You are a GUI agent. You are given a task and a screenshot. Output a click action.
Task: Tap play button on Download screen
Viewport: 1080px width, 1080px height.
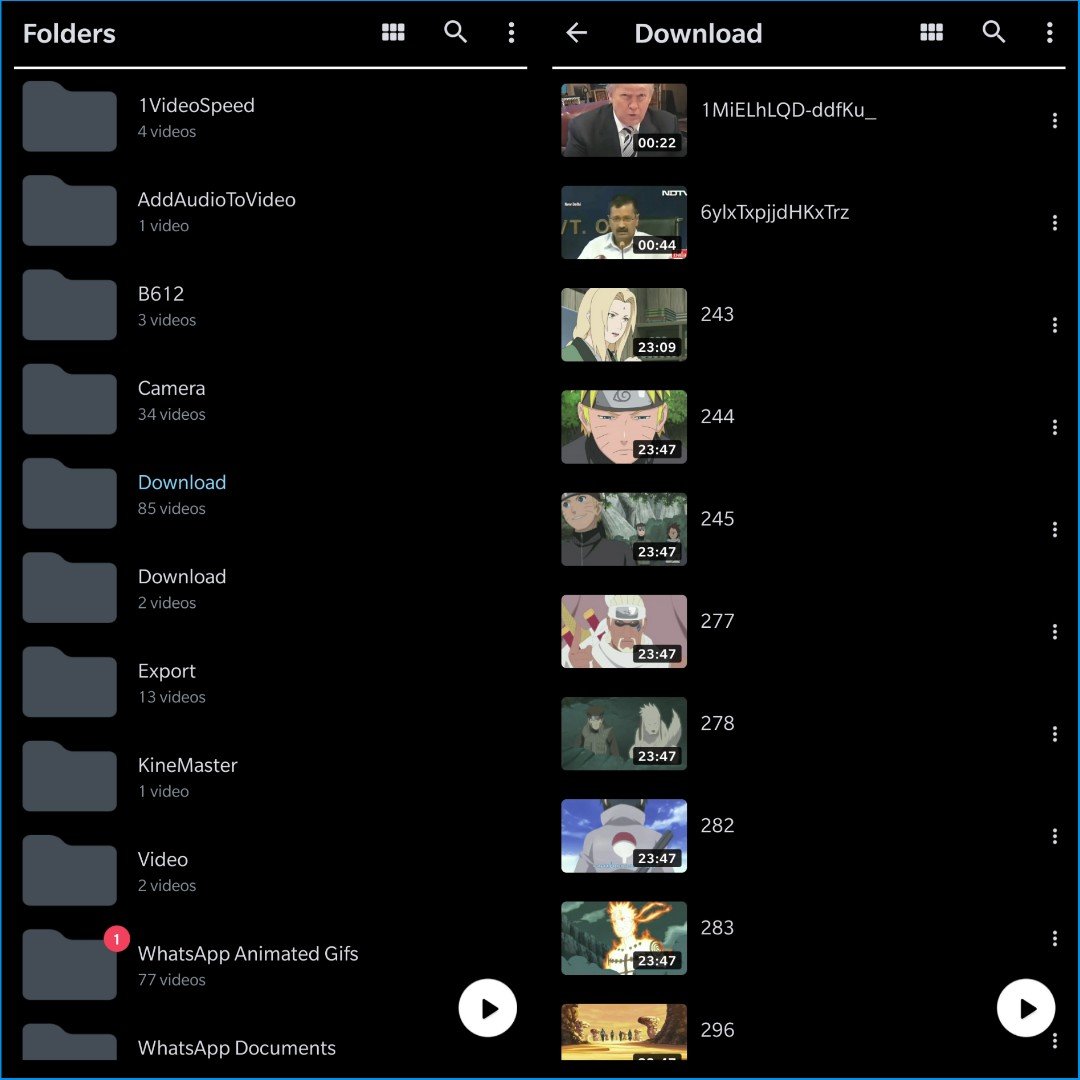coord(1026,1008)
